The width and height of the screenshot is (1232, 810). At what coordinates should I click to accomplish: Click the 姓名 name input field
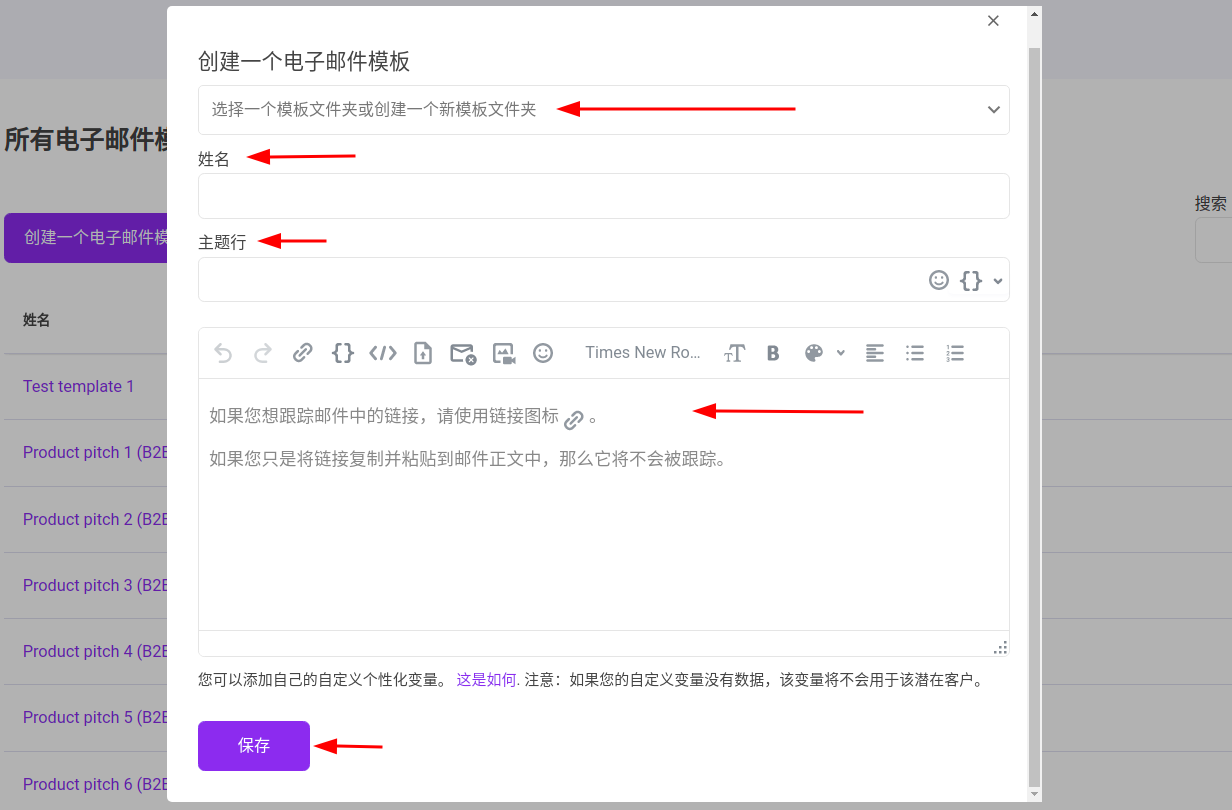point(604,196)
